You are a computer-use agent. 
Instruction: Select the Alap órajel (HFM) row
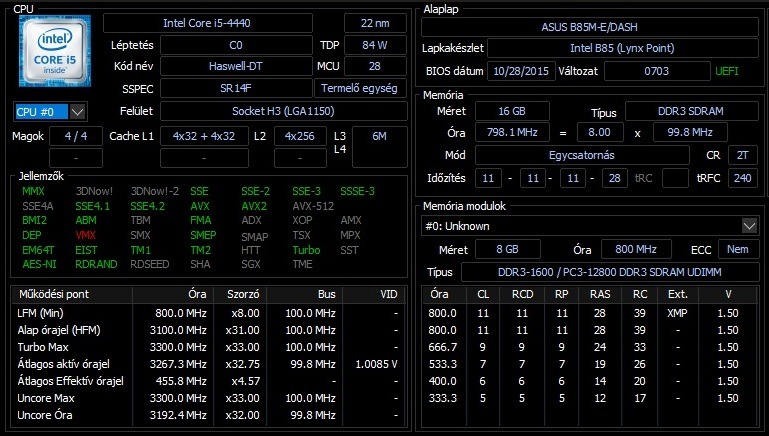click(x=208, y=330)
